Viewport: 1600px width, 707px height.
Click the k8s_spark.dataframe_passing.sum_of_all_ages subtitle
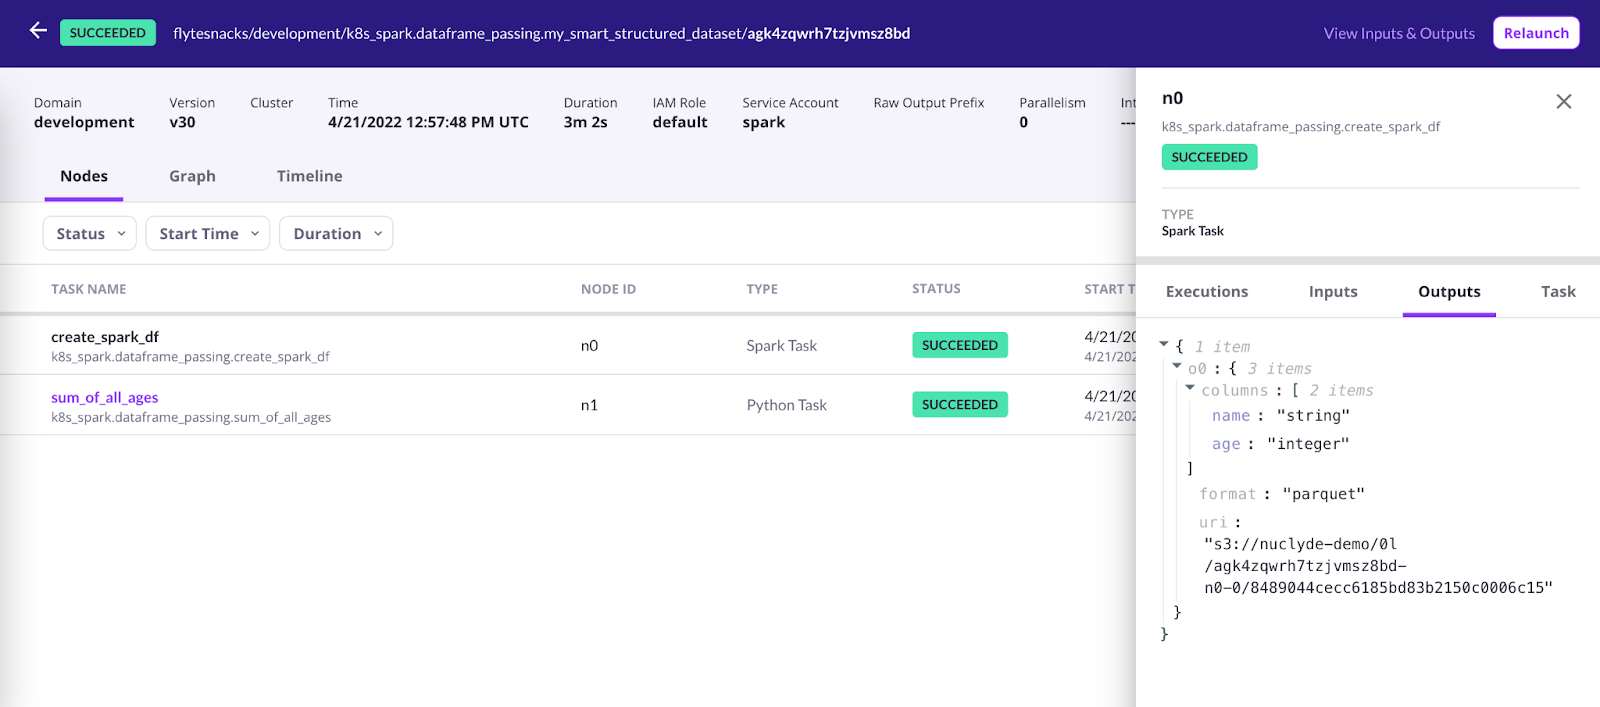click(191, 417)
